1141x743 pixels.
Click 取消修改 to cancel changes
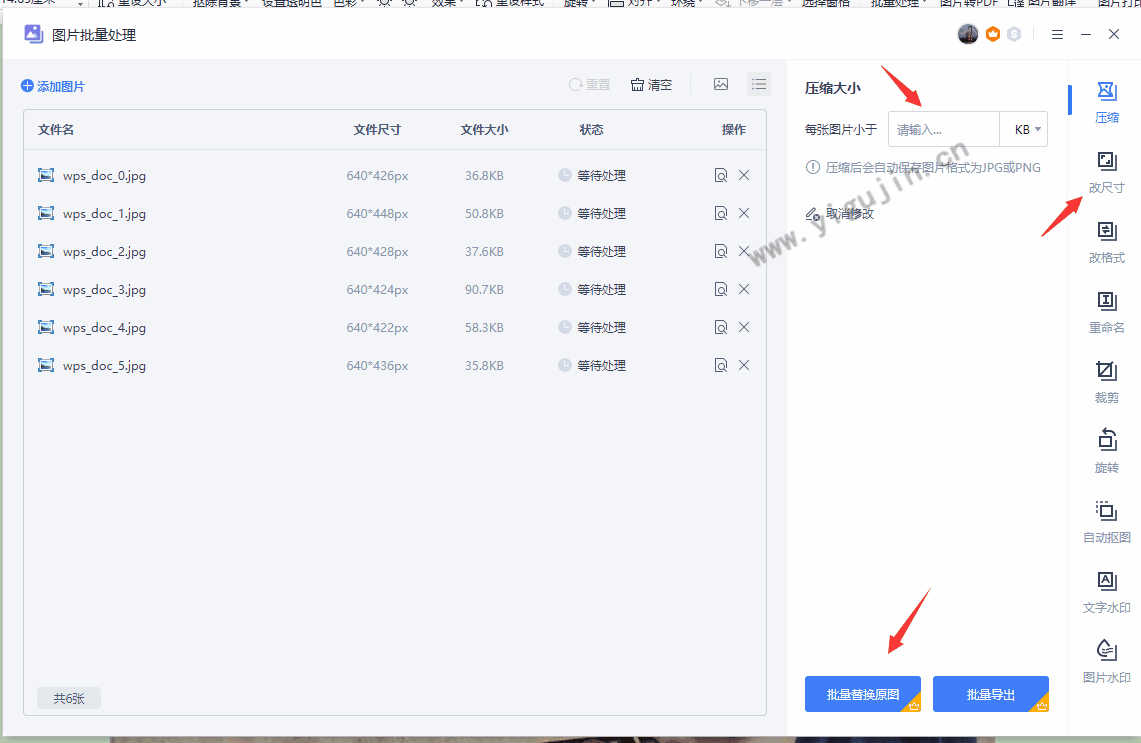[x=840, y=213]
